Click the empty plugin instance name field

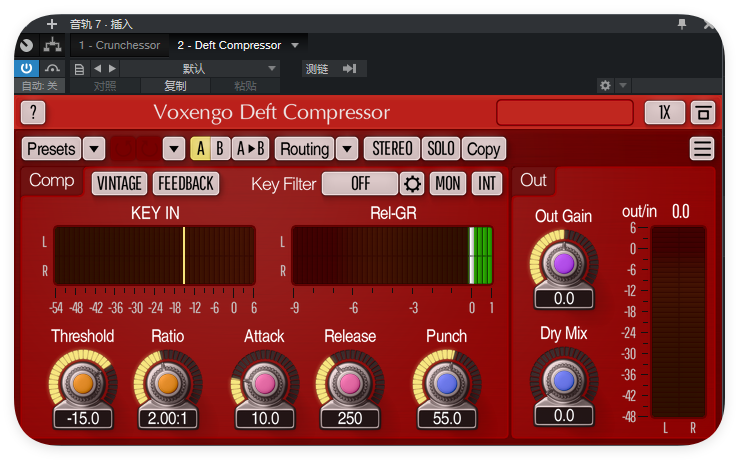coord(565,112)
